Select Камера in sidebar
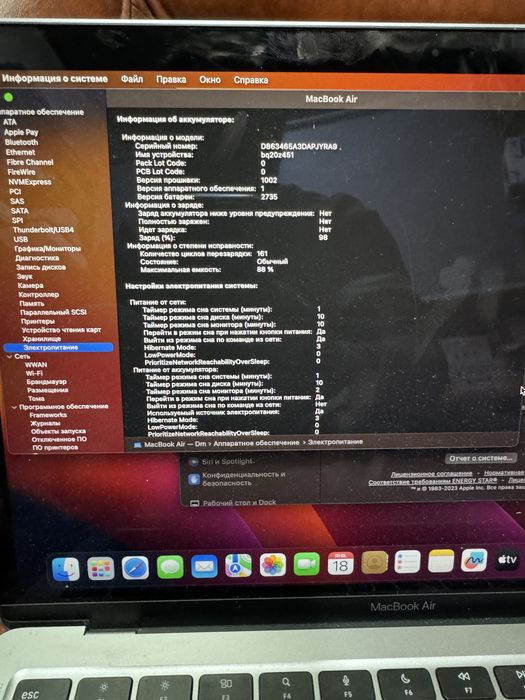Image resolution: width=525 pixels, height=700 pixels. click(31, 285)
